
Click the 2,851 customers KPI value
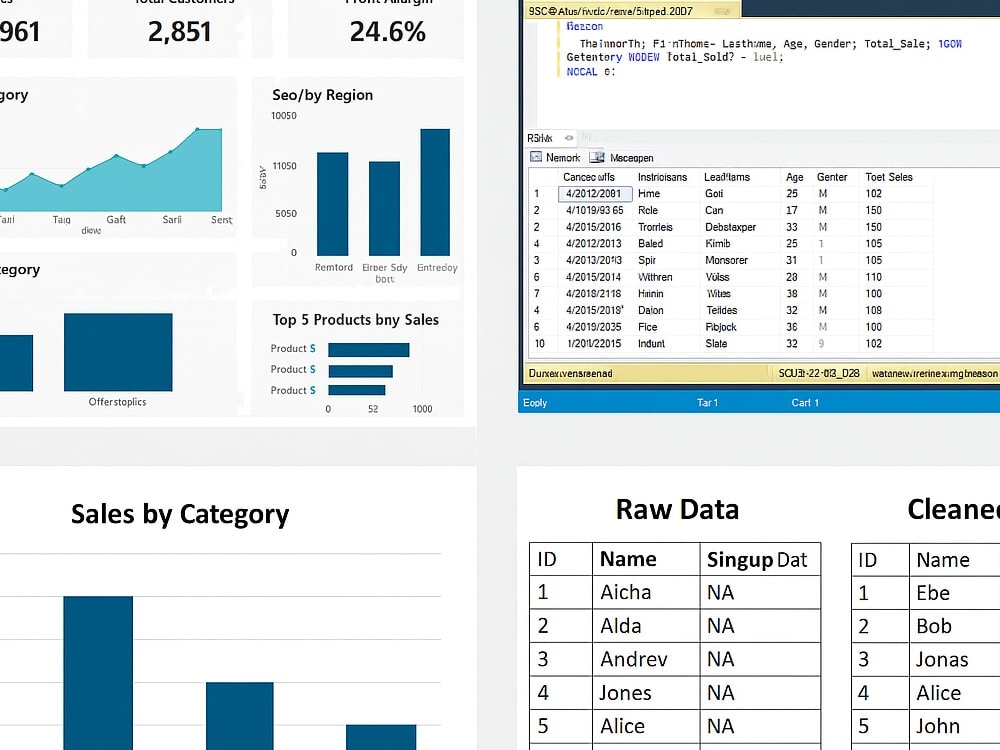[x=179, y=31]
